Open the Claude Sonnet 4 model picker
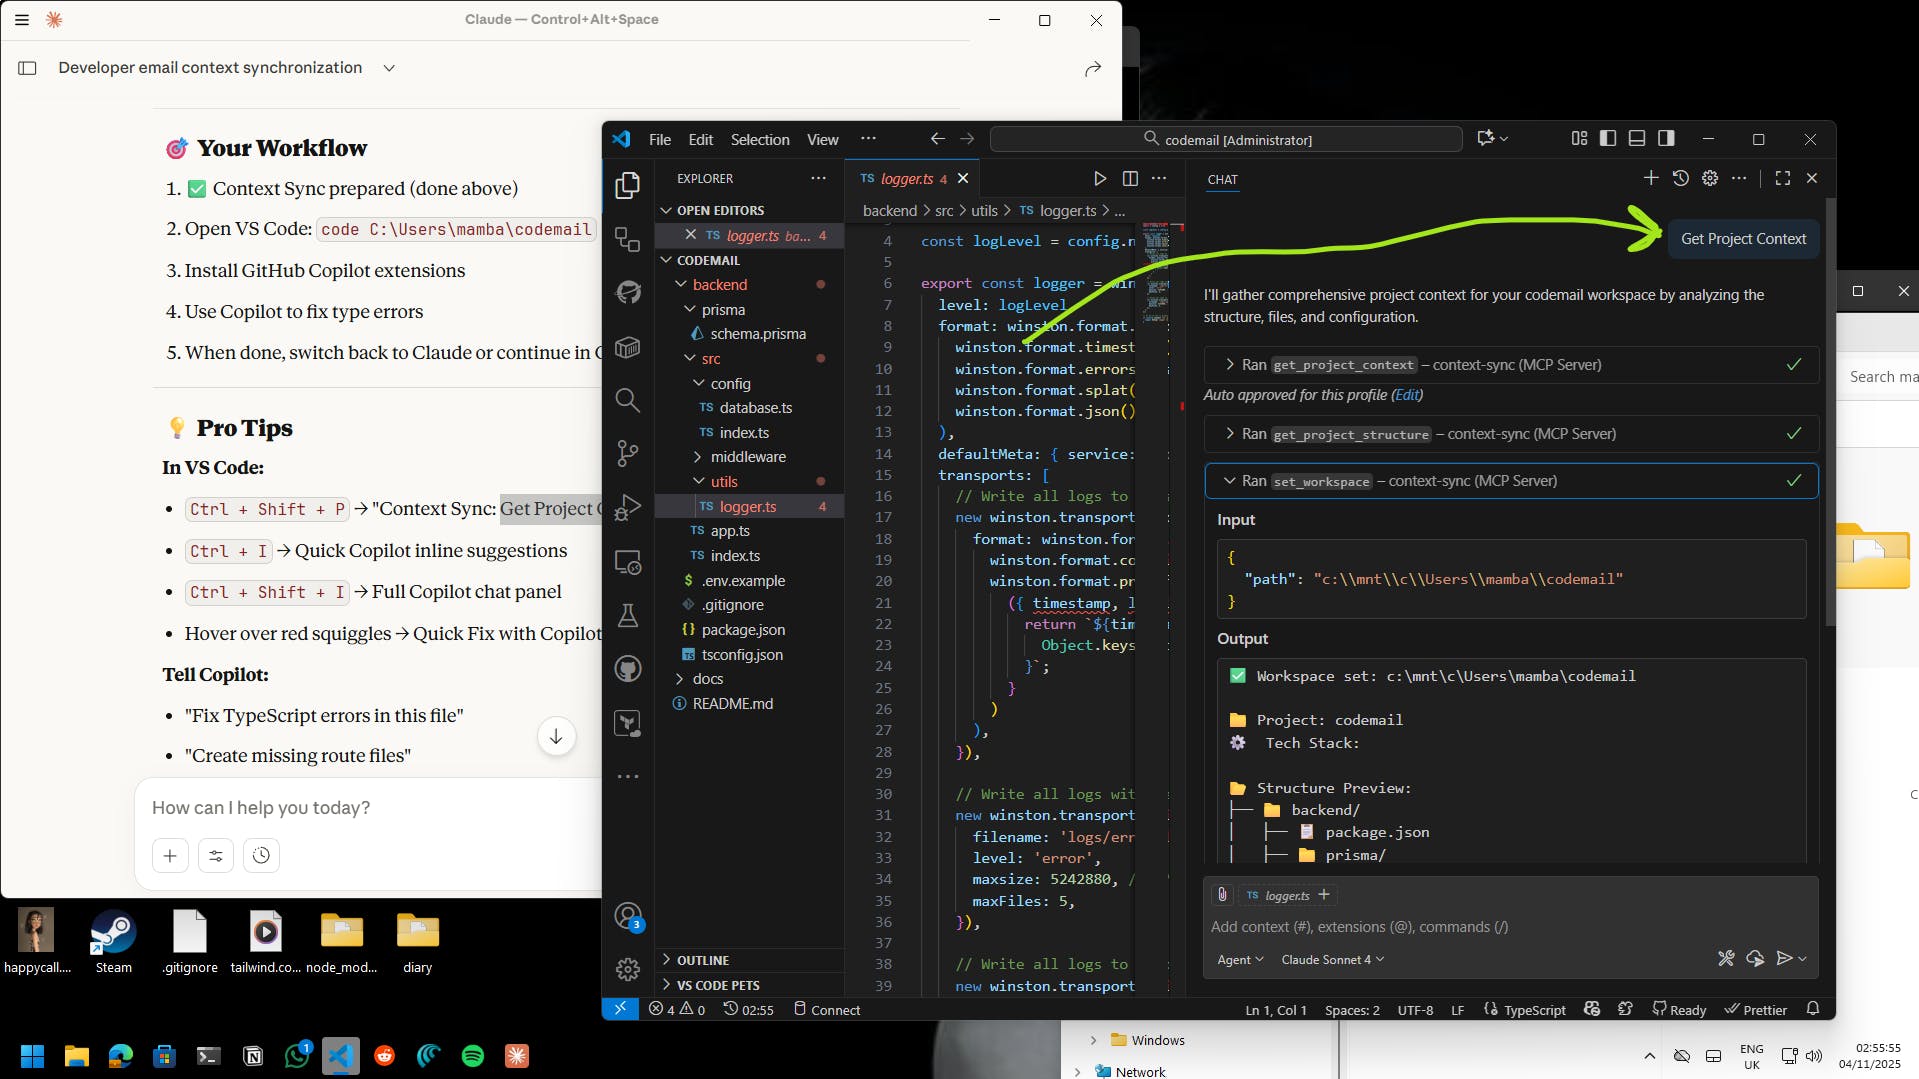This screenshot has height=1079, width=1919. [1332, 959]
